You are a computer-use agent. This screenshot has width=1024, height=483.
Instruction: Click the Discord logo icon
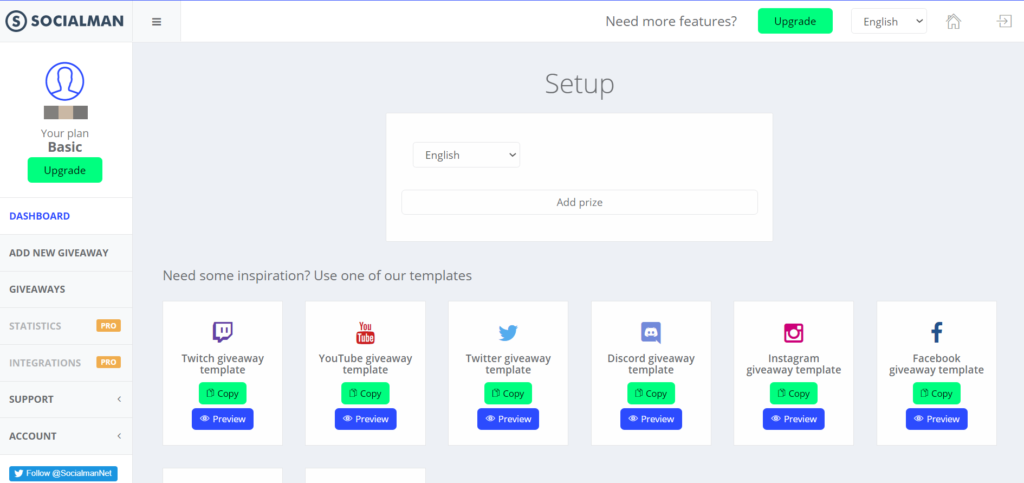point(651,333)
